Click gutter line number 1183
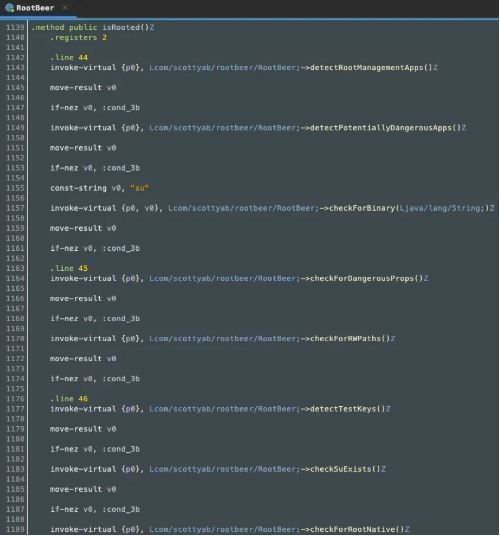The image size is (500, 536). (x=15, y=469)
